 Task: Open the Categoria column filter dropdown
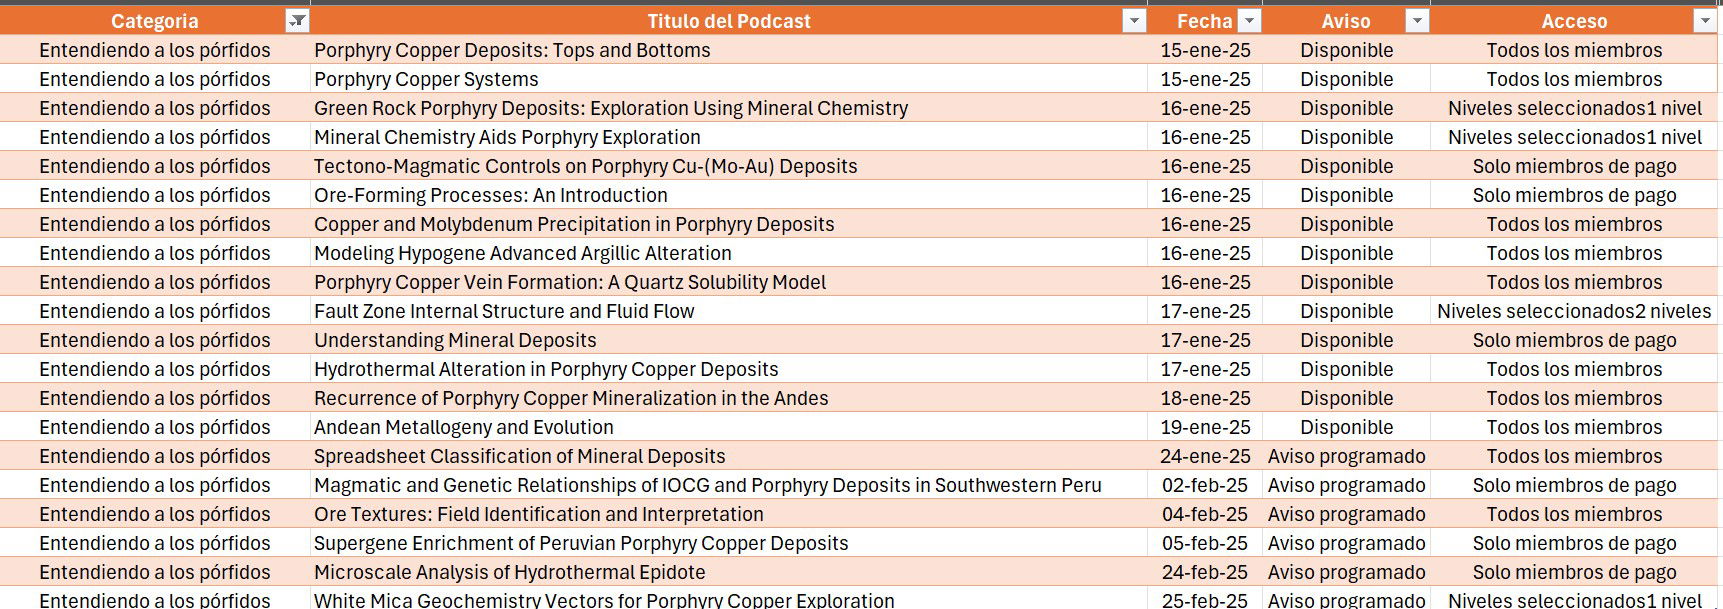coord(297,21)
